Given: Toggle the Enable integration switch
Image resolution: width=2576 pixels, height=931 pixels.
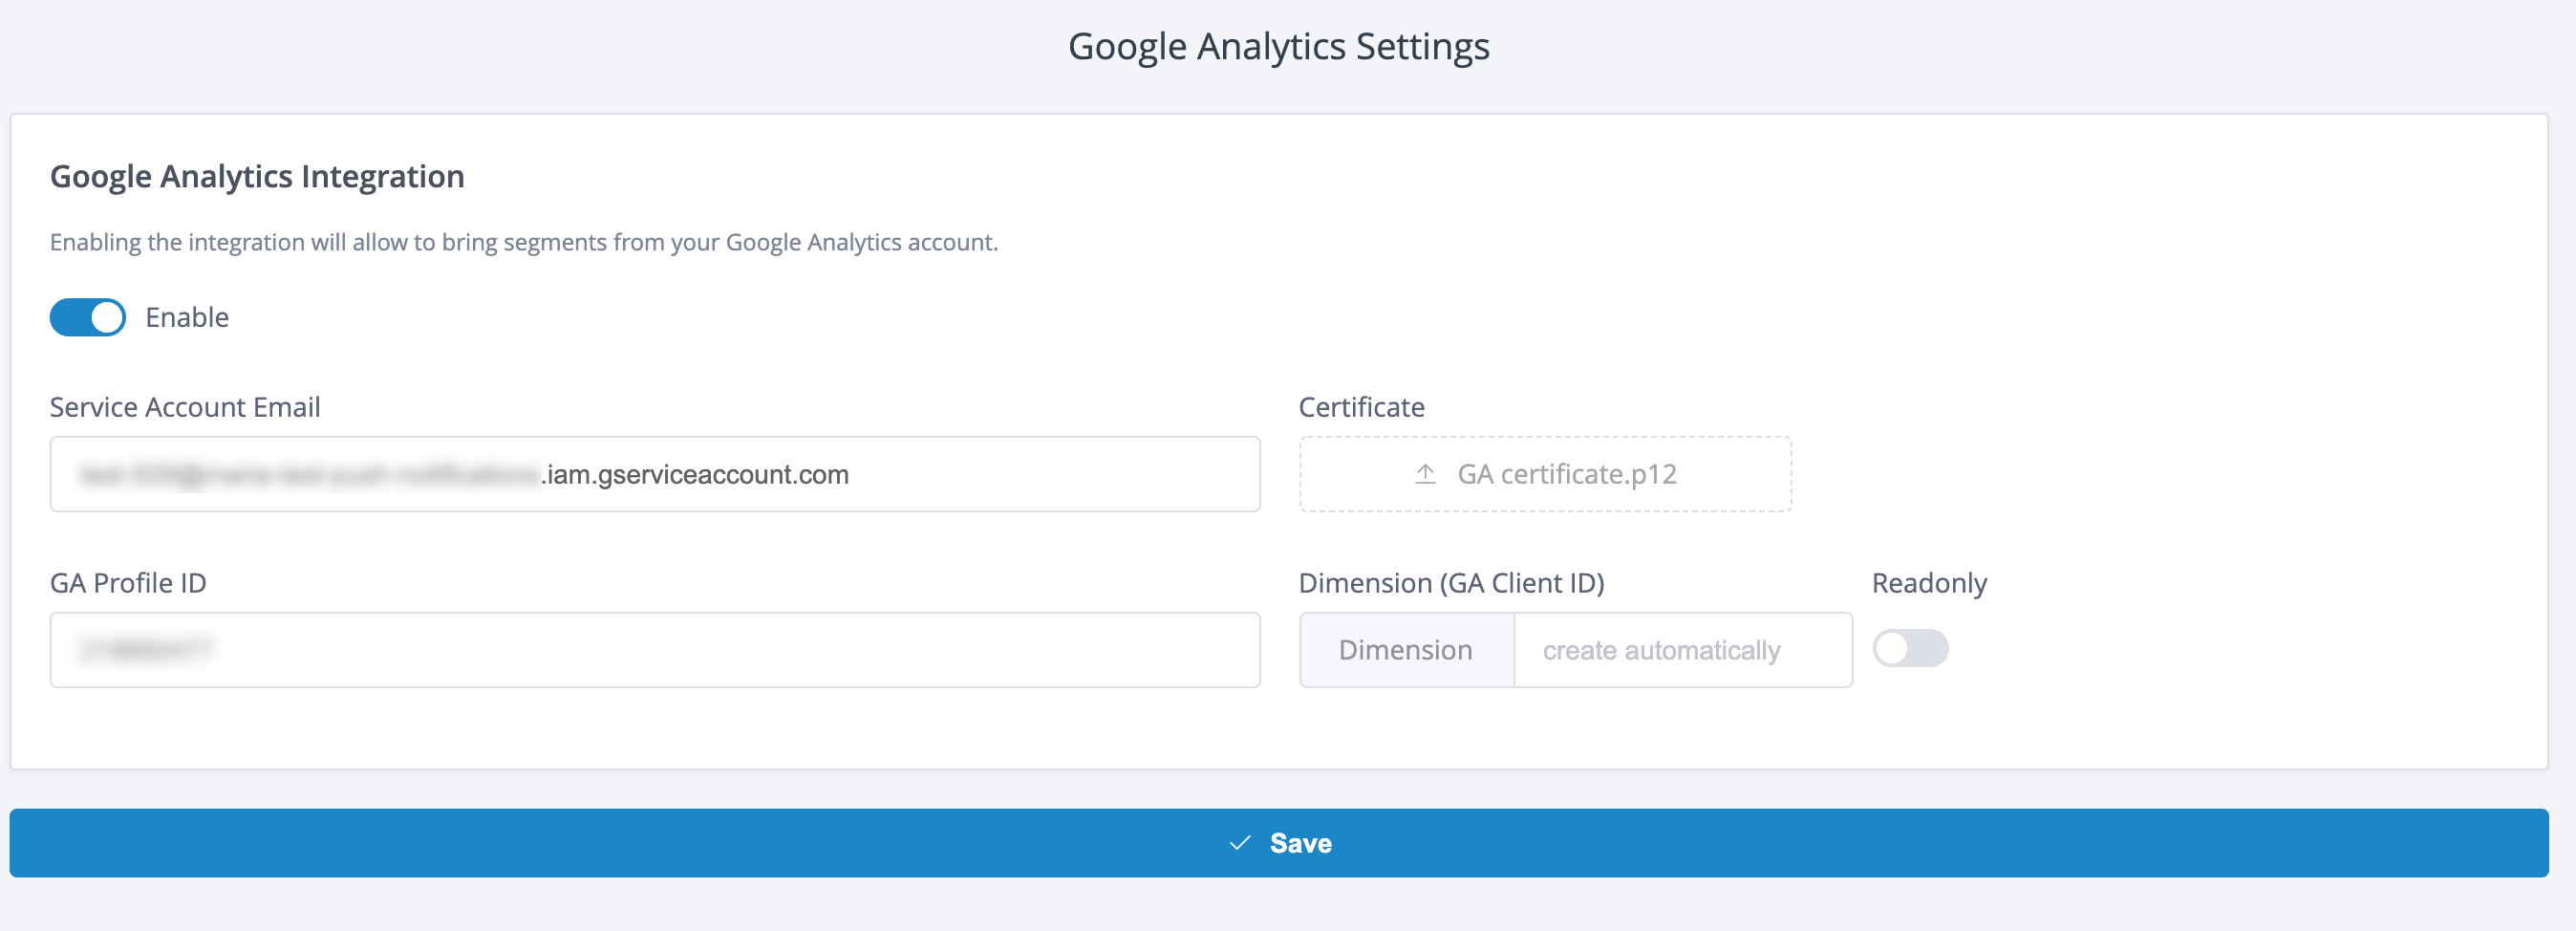Looking at the screenshot, I should (x=88, y=317).
